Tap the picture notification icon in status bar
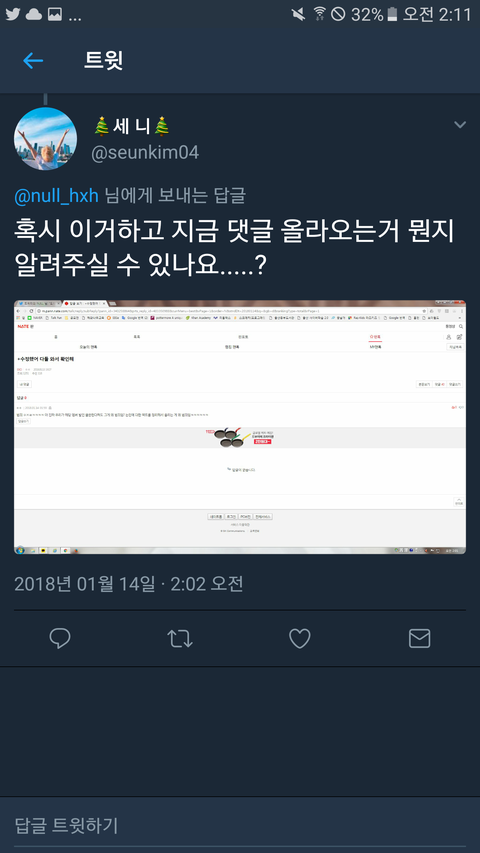Image resolution: width=480 pixels, height=853 pixels. point(54,15)
